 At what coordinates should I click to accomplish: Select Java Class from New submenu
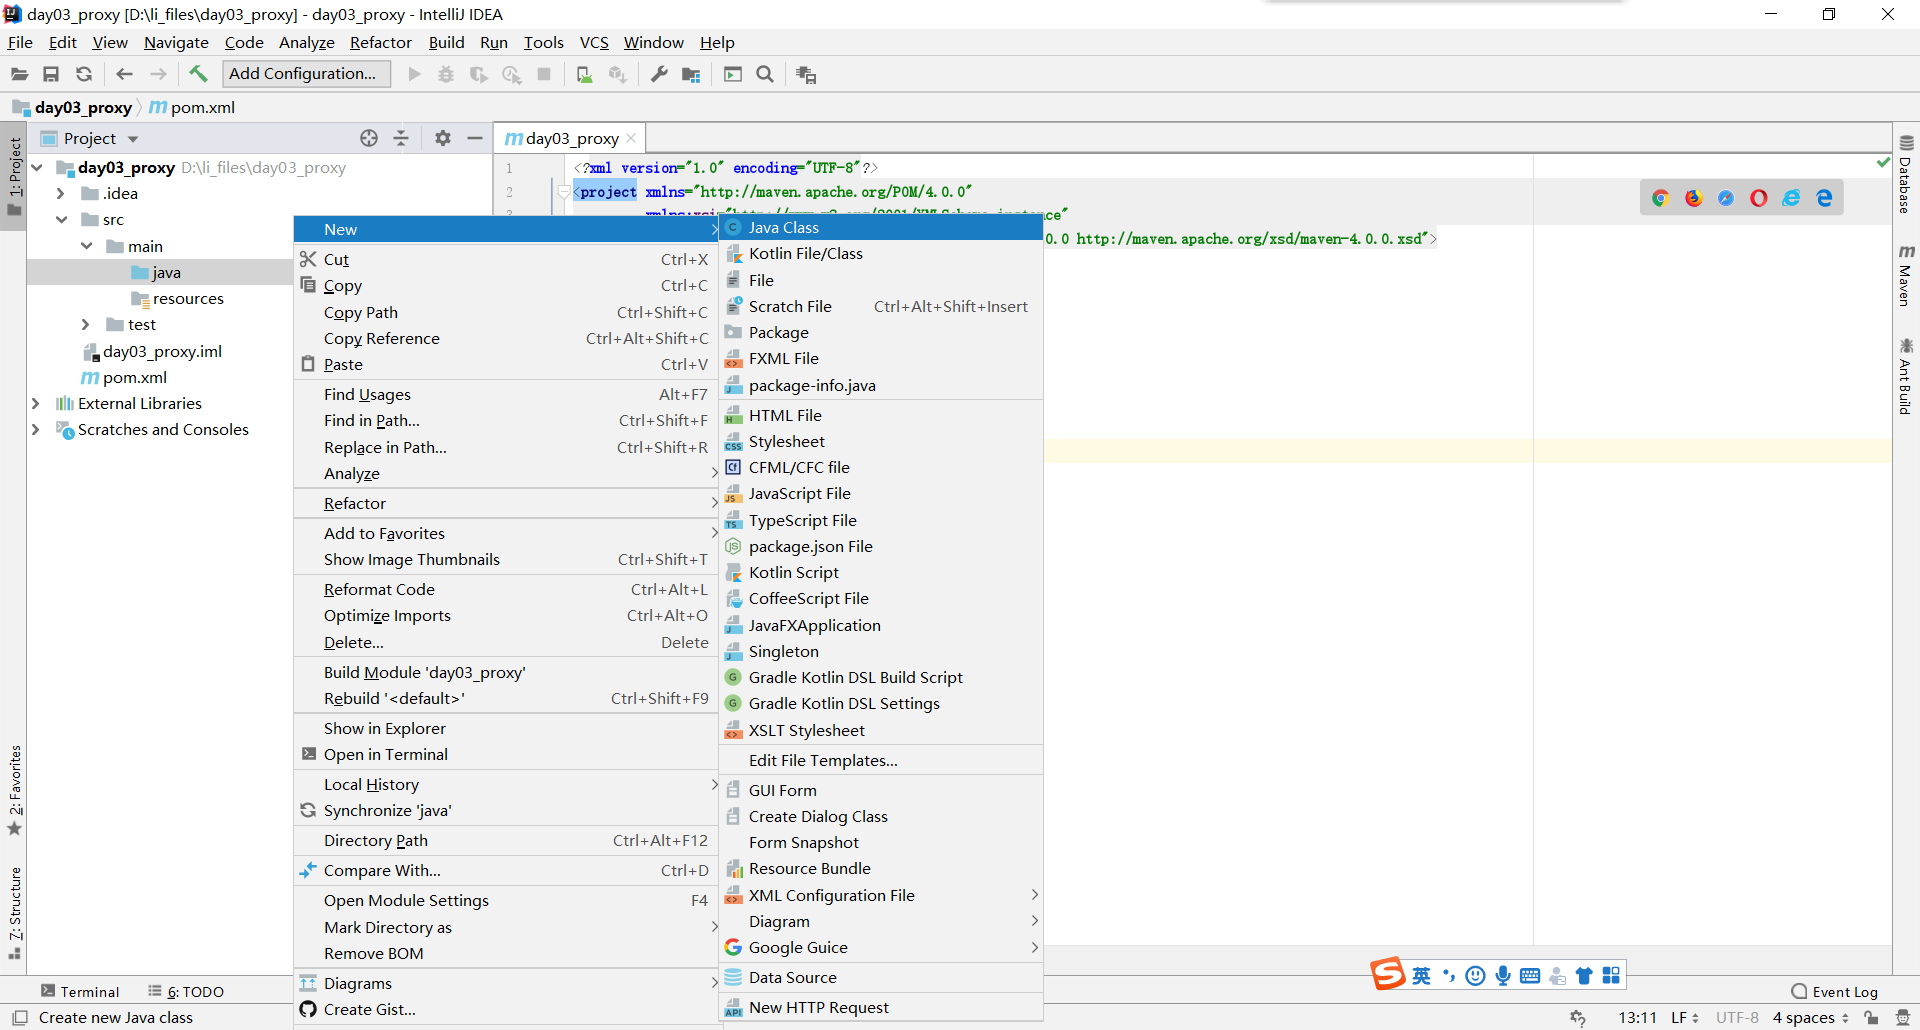coord(881,228)
